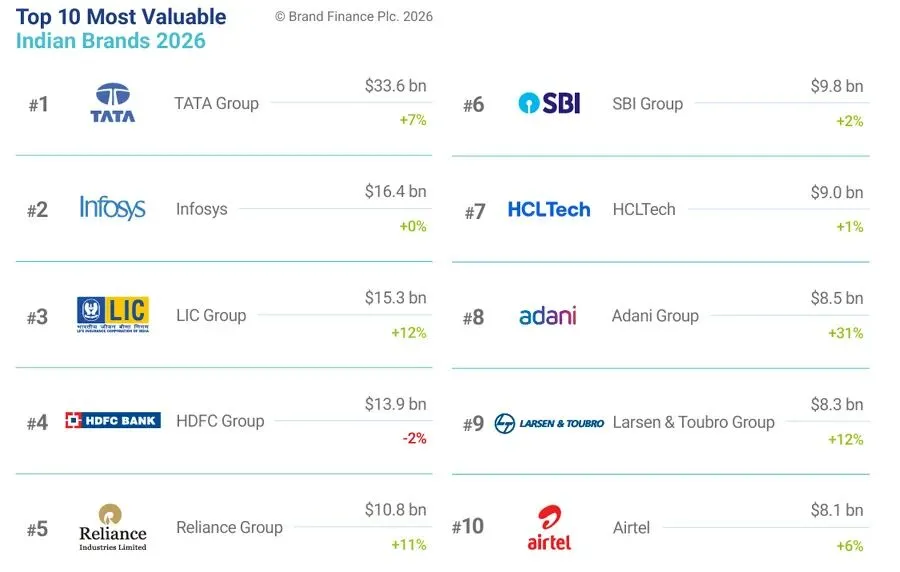Select the Brand Finance Plc. 2026 copyright

click(x=354, y=17)
